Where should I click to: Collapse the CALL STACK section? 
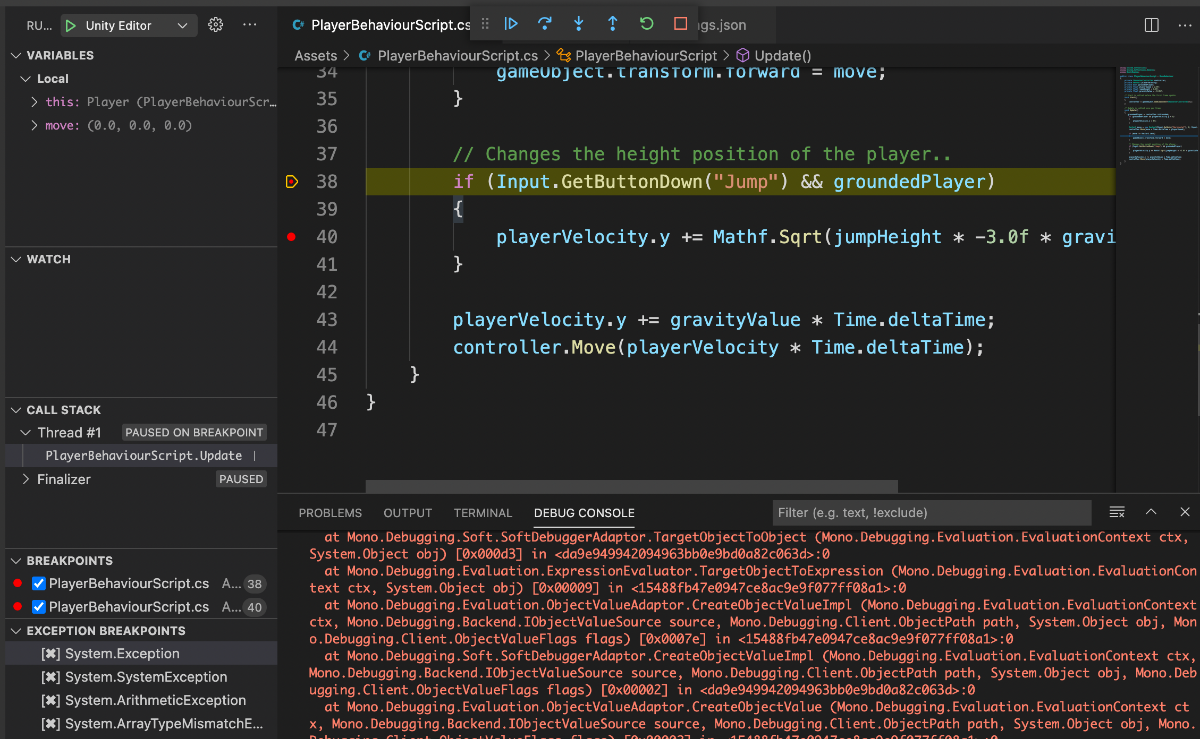(15, 410)
